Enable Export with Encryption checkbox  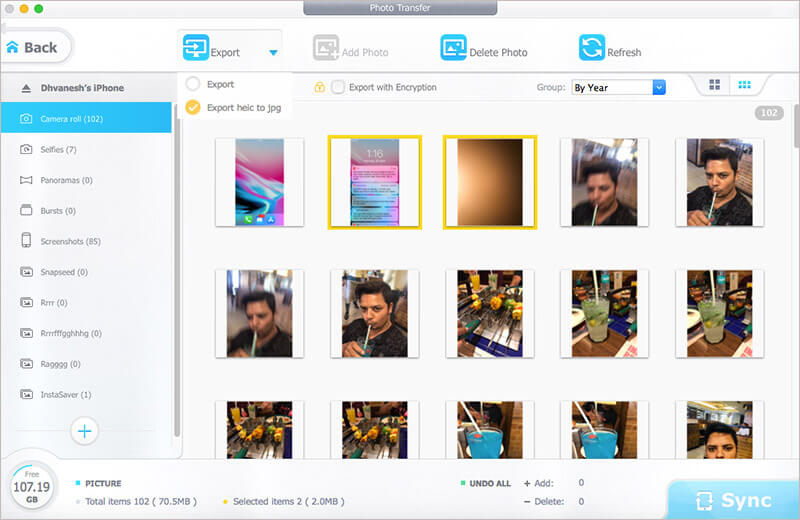coord(338,87)
